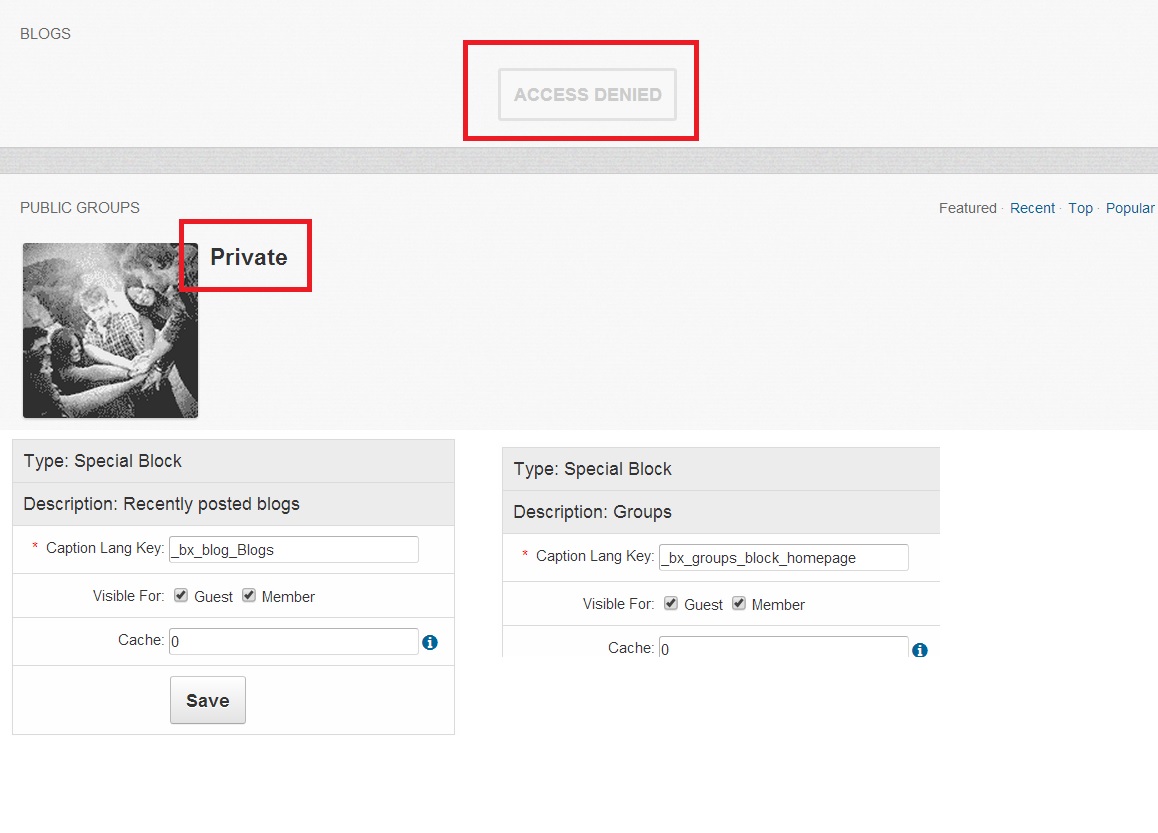Switch to the Featured groups tab
Viewport: 1158px width, 833px height.
click(967, 208)
